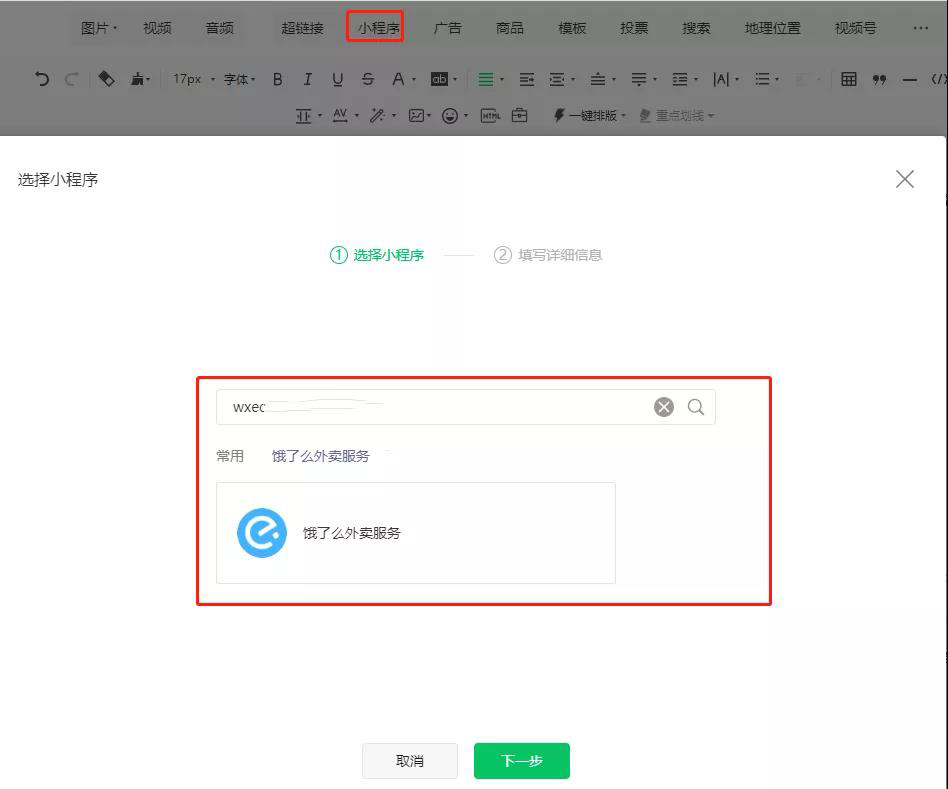Open the 字体 font family dropdown
948x789 pixels.
[239, 79]
